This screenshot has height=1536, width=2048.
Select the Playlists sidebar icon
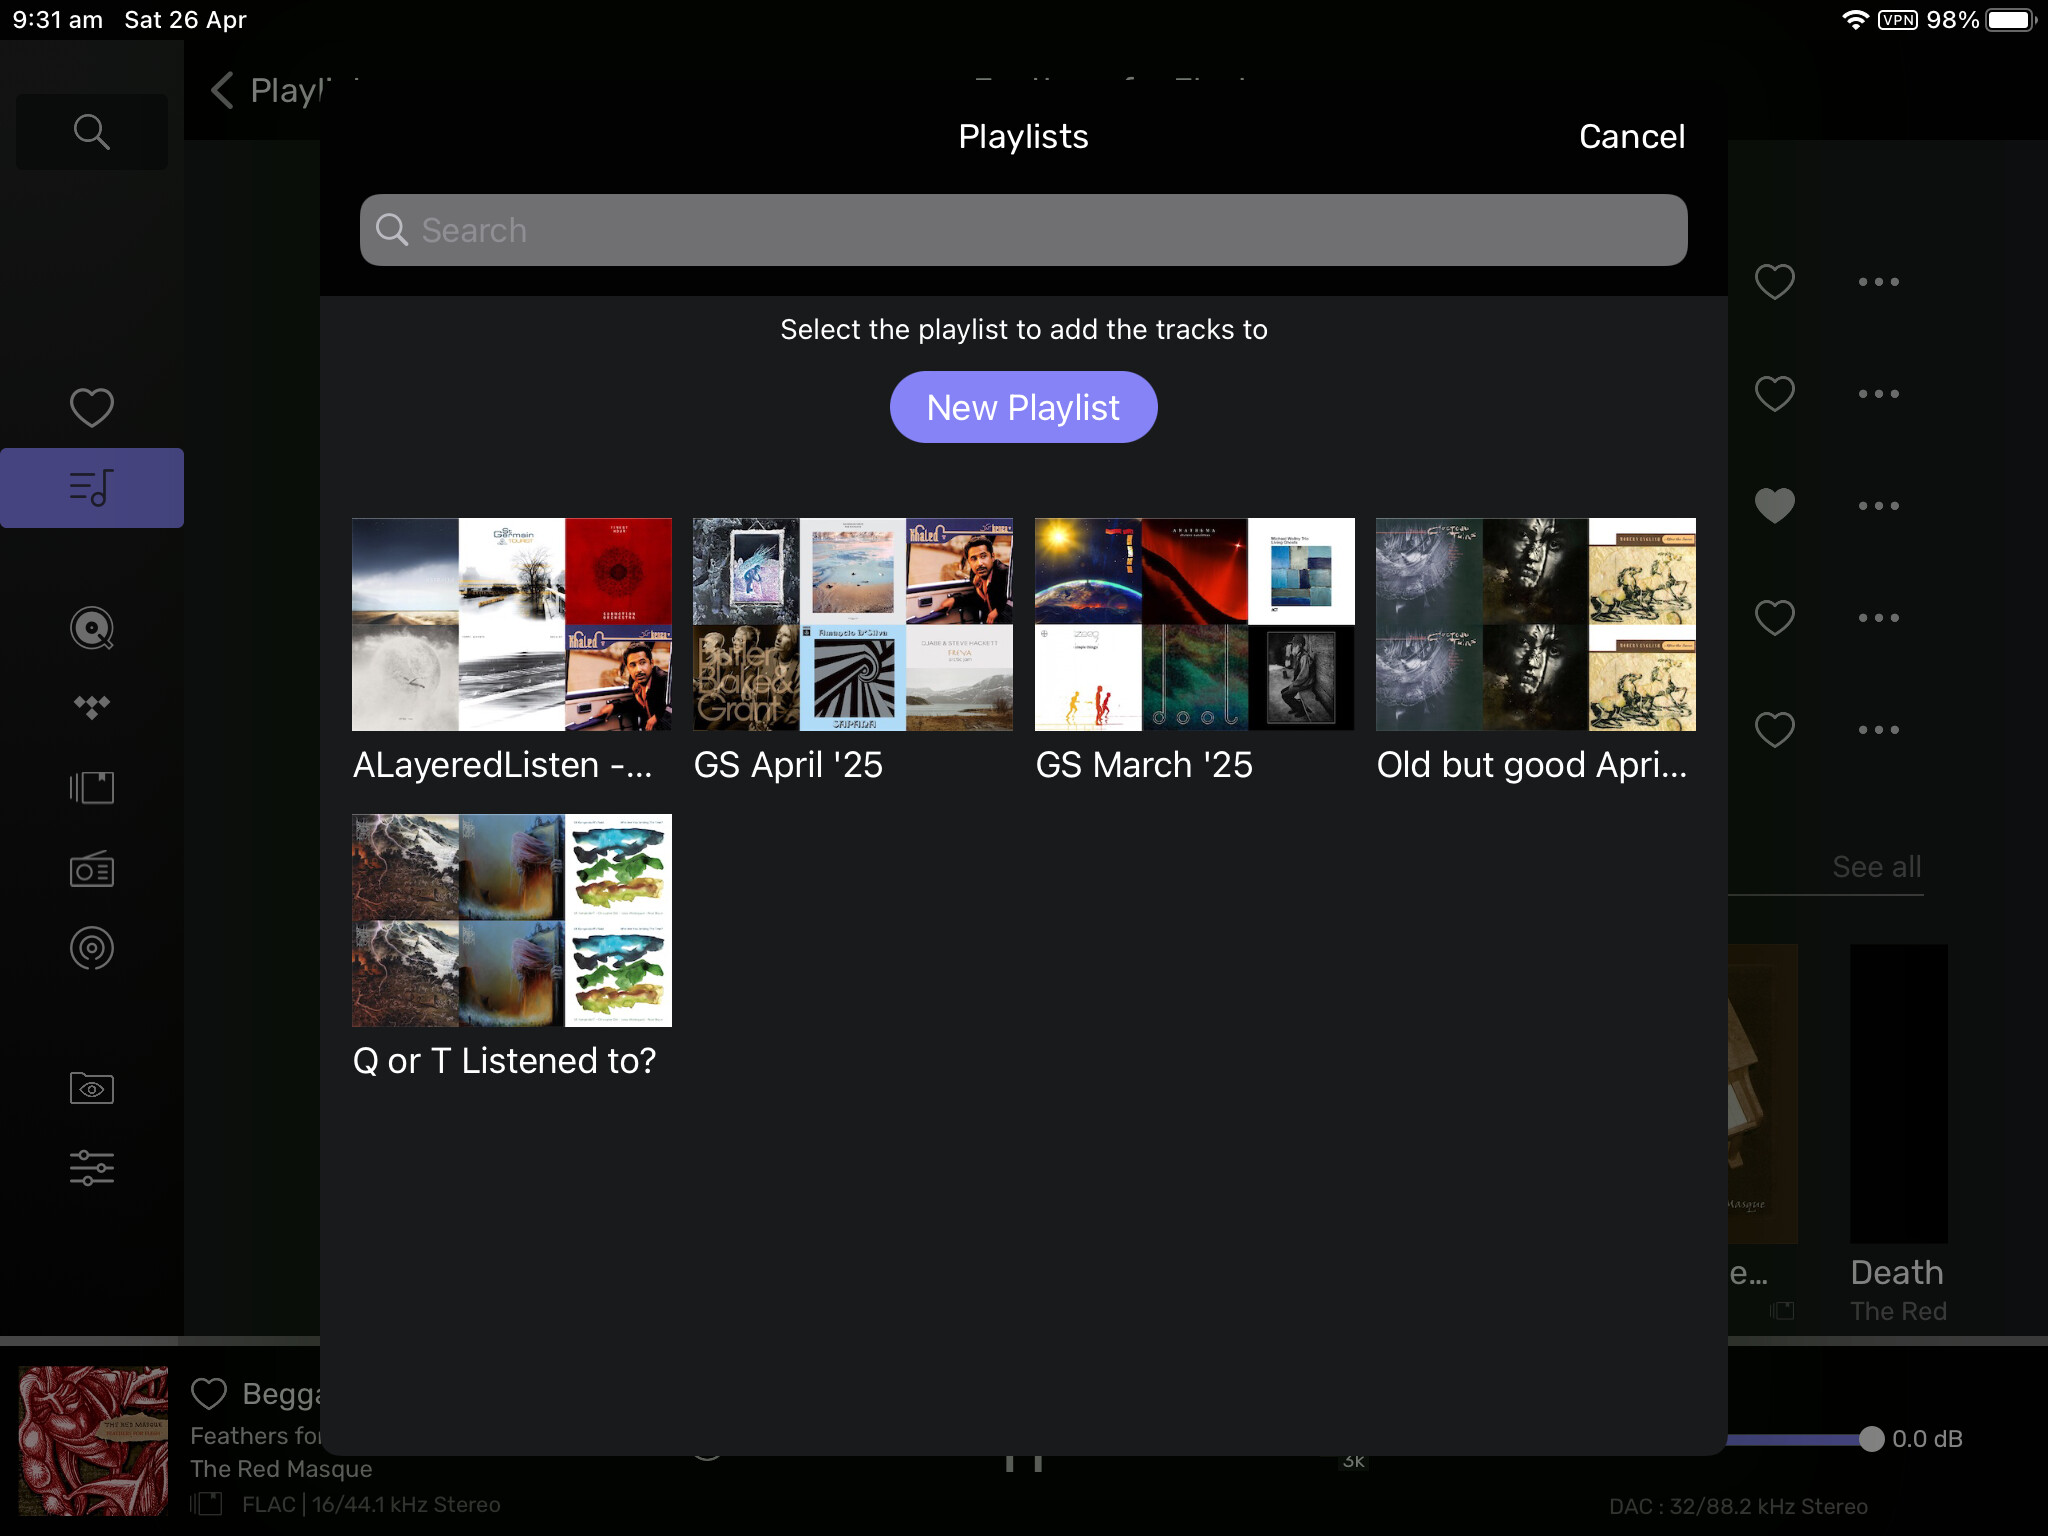[91, 488]
